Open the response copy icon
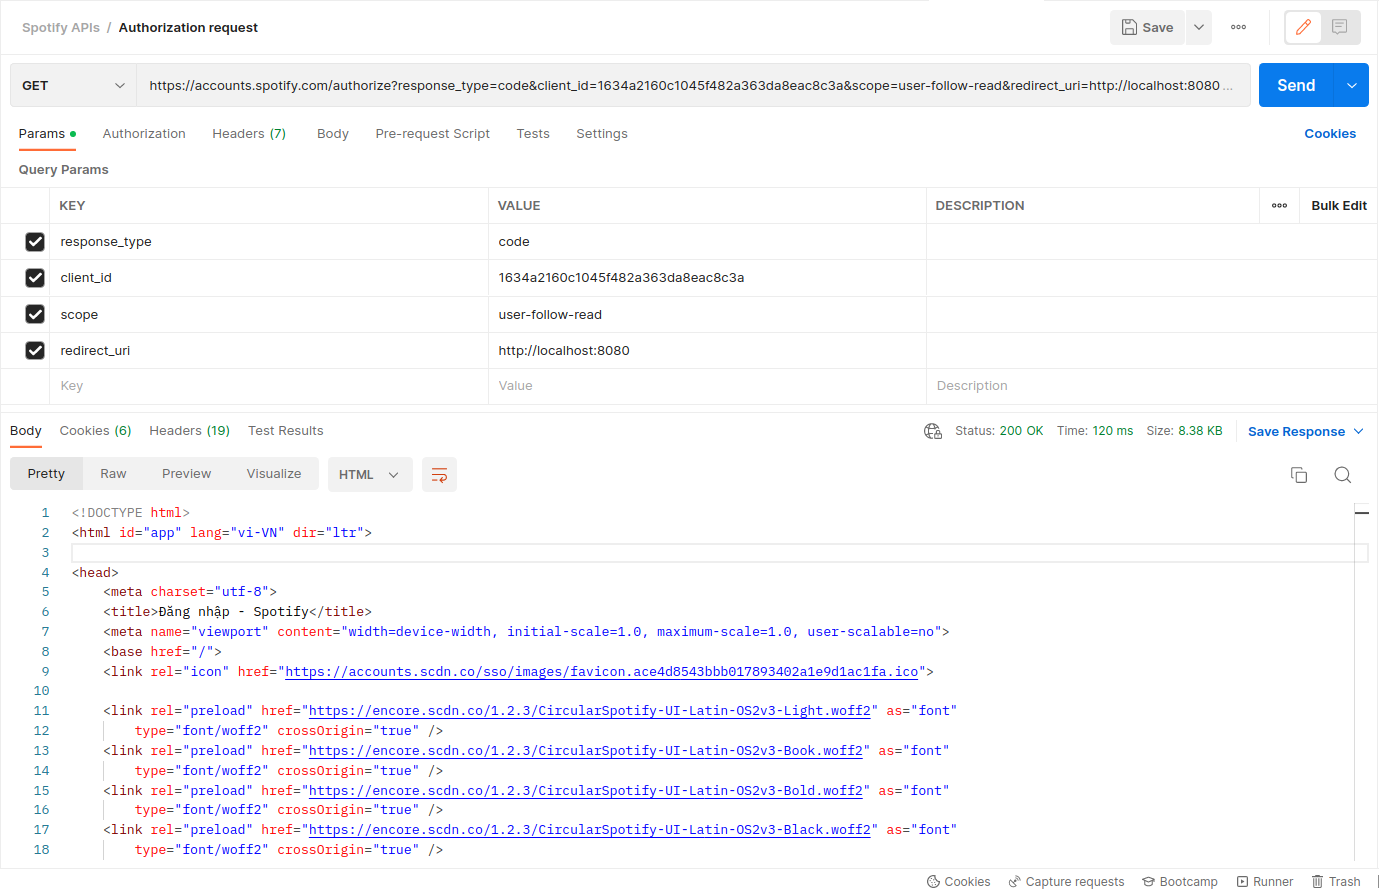The height and width of the screenshot is (893, 1379). (1299, 474)
